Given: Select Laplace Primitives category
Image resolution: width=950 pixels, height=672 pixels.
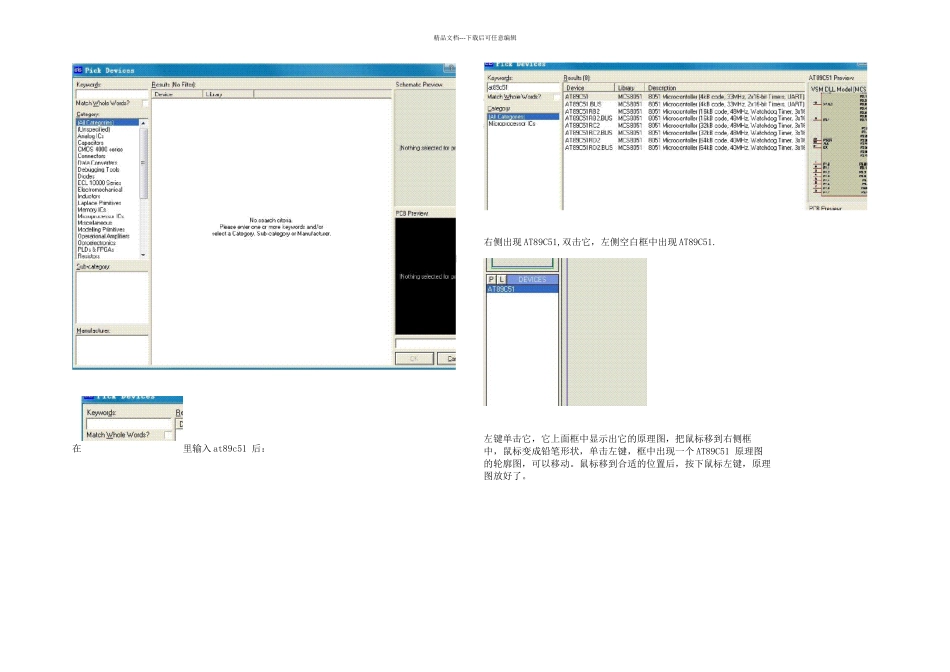Looking at the screenshot, I should [107, 202].
